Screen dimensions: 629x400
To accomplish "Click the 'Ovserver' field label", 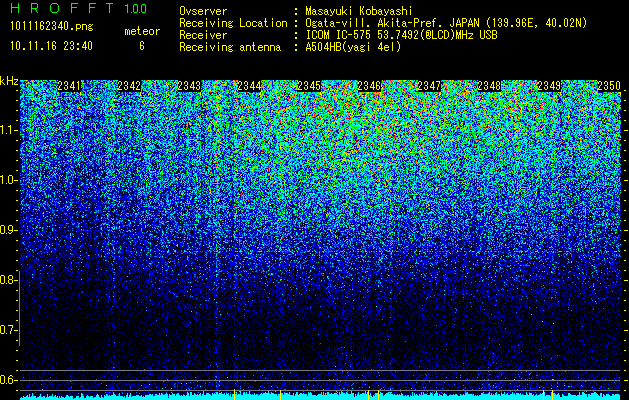I will click(x=203, y=11).
